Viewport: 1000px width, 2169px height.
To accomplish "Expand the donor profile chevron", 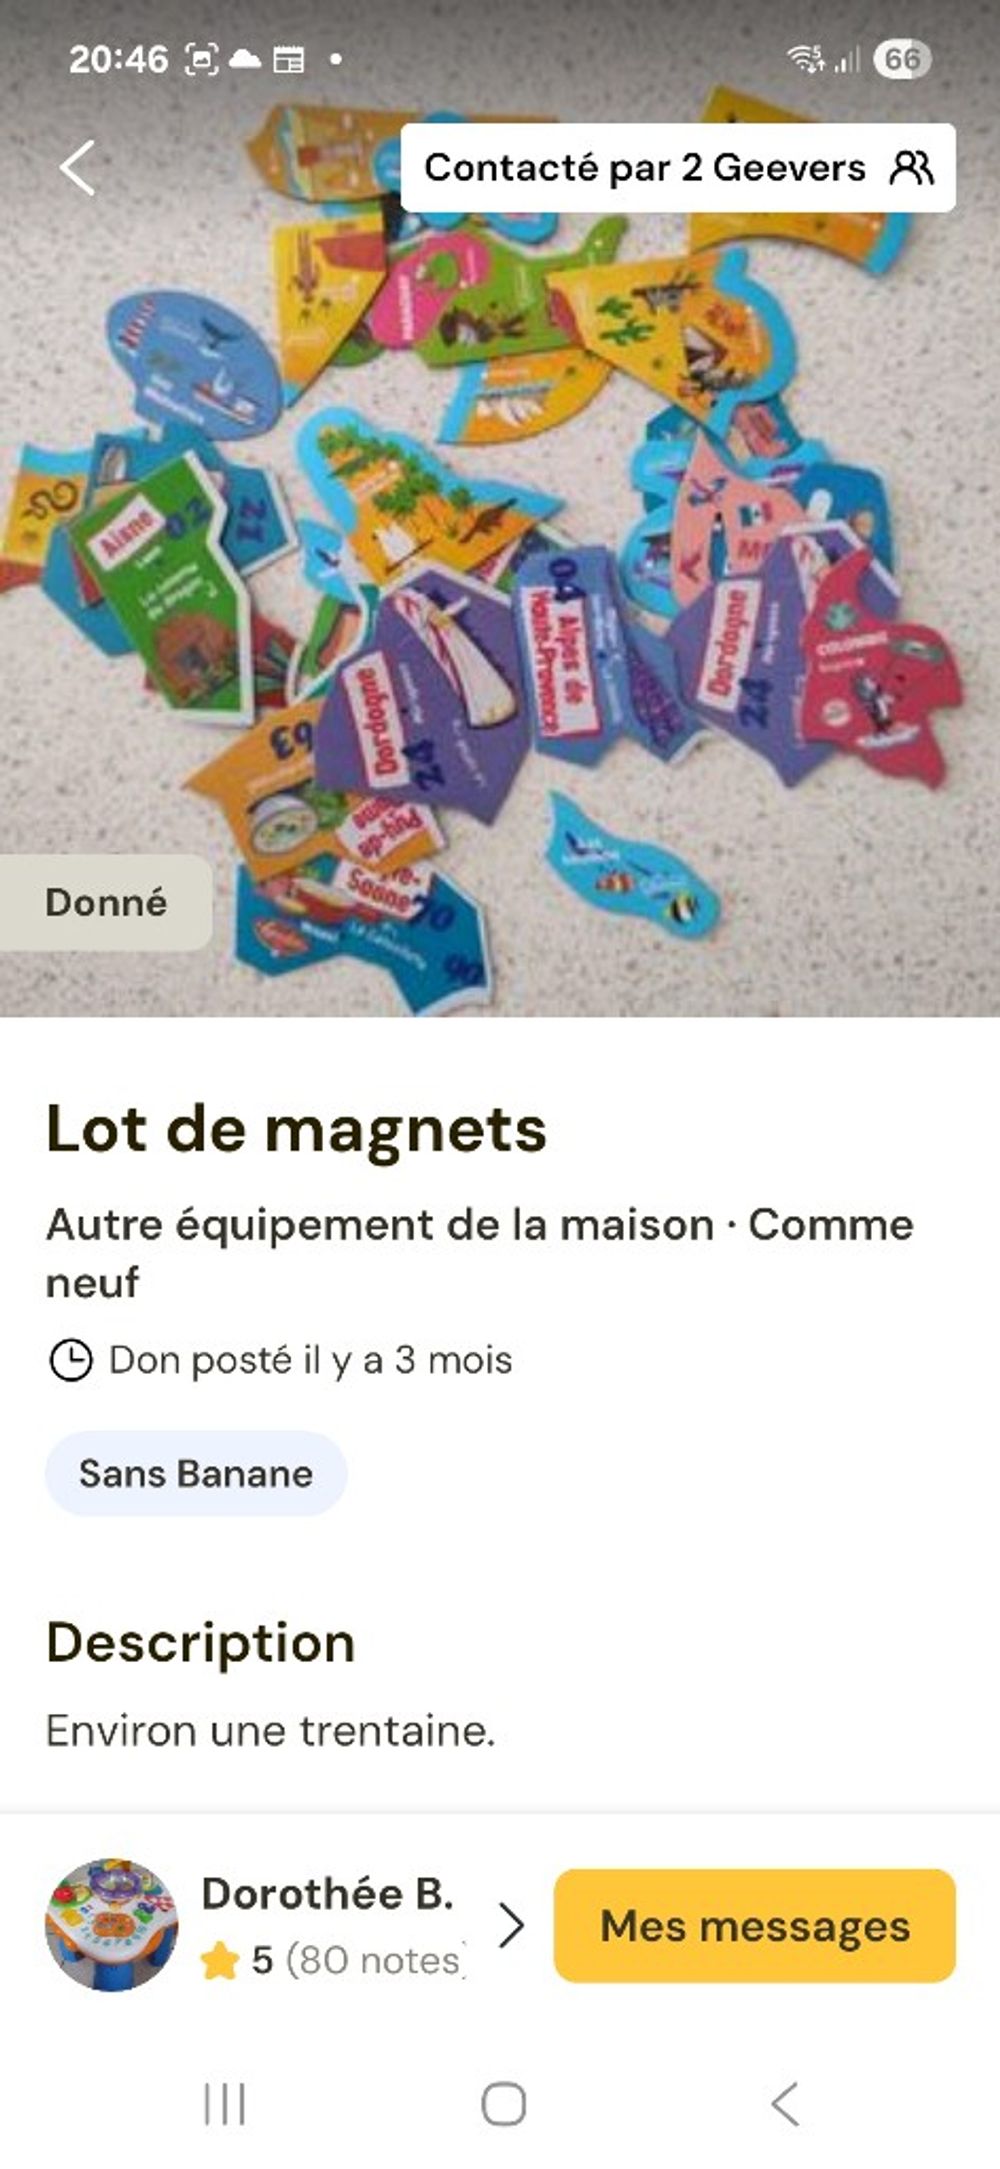I will [x=511, y=1925].
